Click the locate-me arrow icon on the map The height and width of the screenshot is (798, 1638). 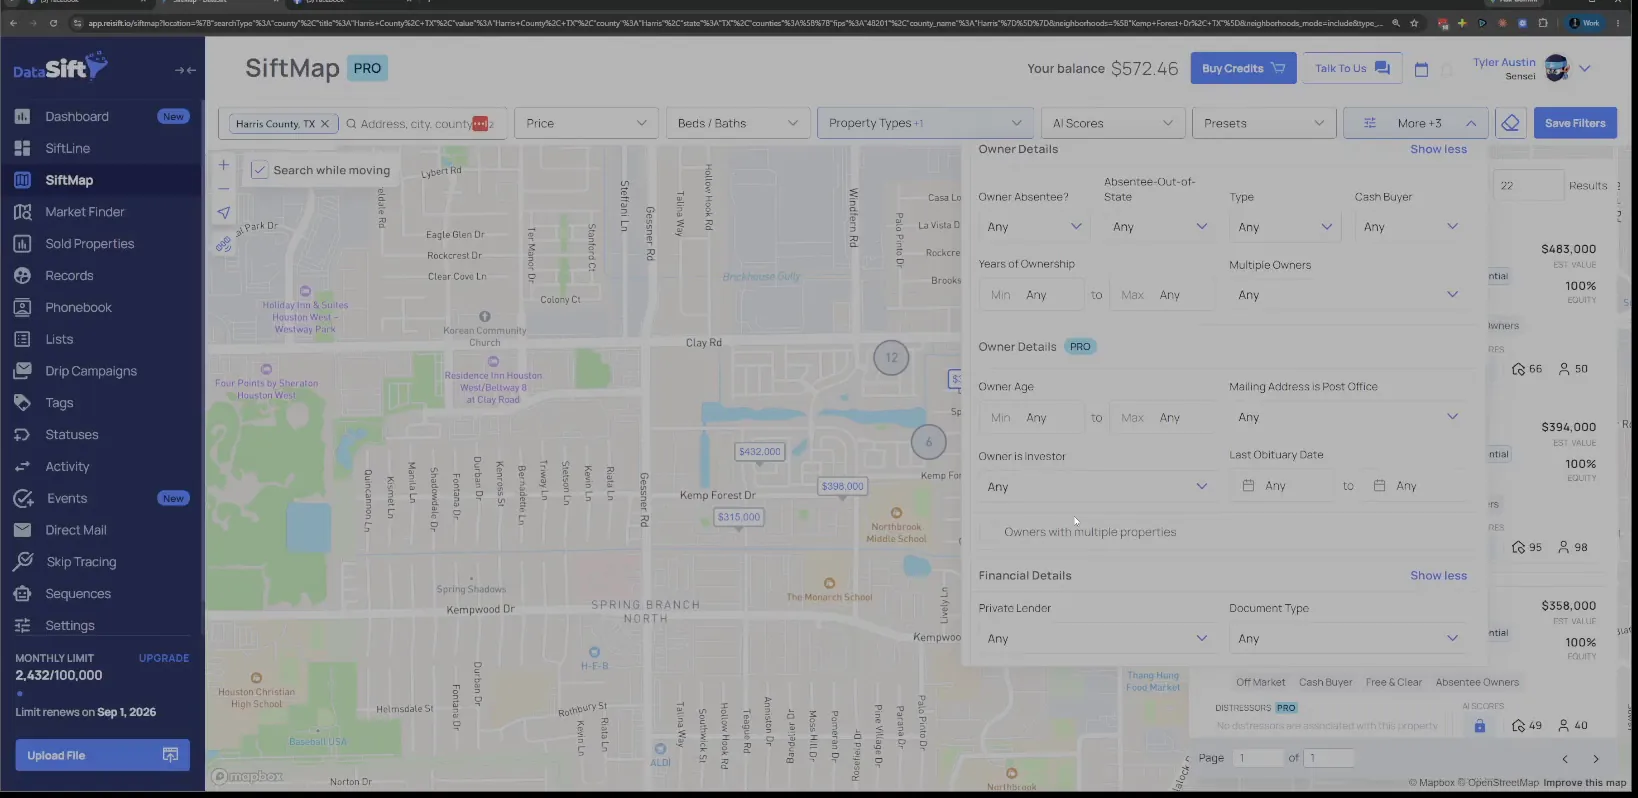(224, 212)
